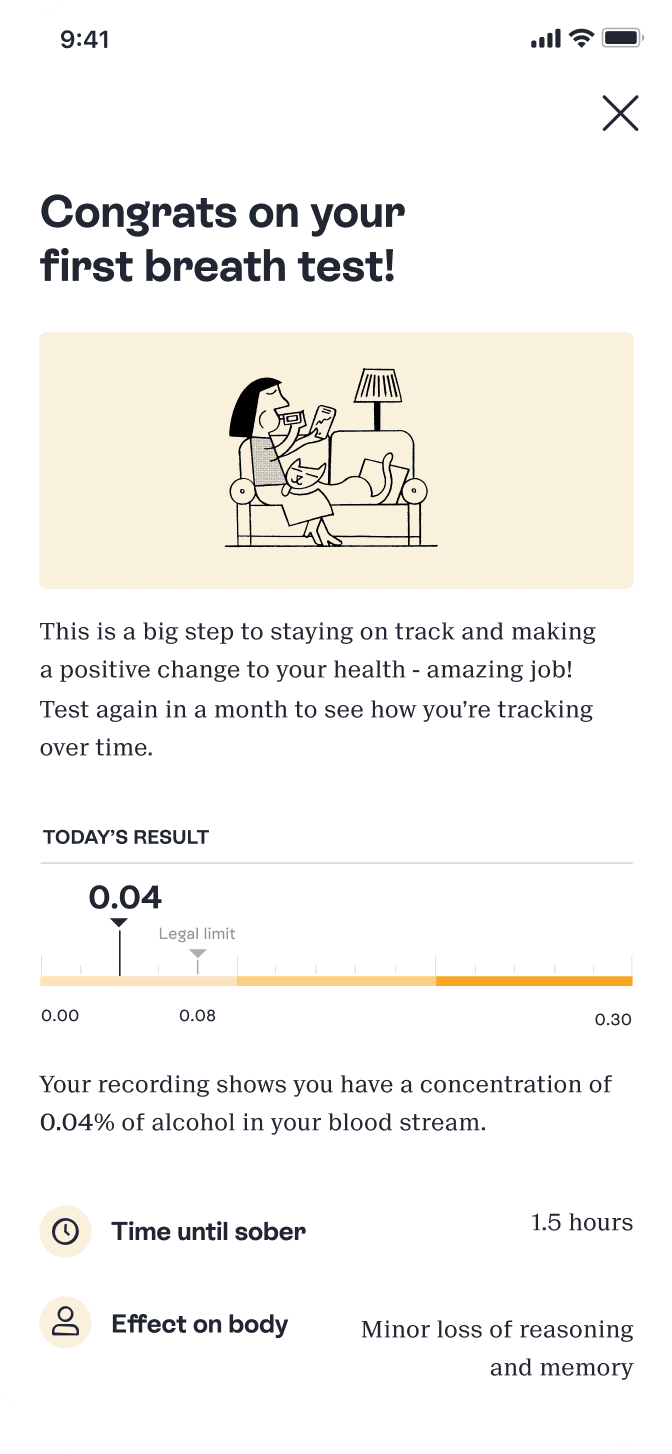Tap the 9:41 clock in status bar
Screen dimensions: 672x1454
point(85,40)
